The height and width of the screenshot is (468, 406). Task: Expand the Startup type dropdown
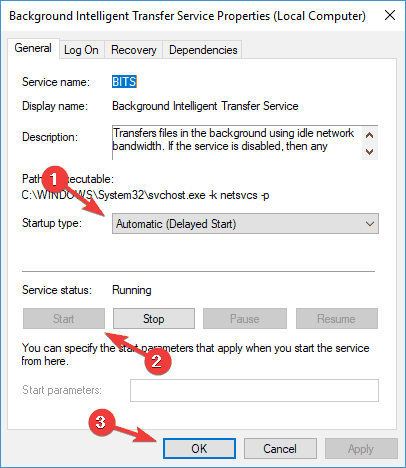tap(245, 224)
